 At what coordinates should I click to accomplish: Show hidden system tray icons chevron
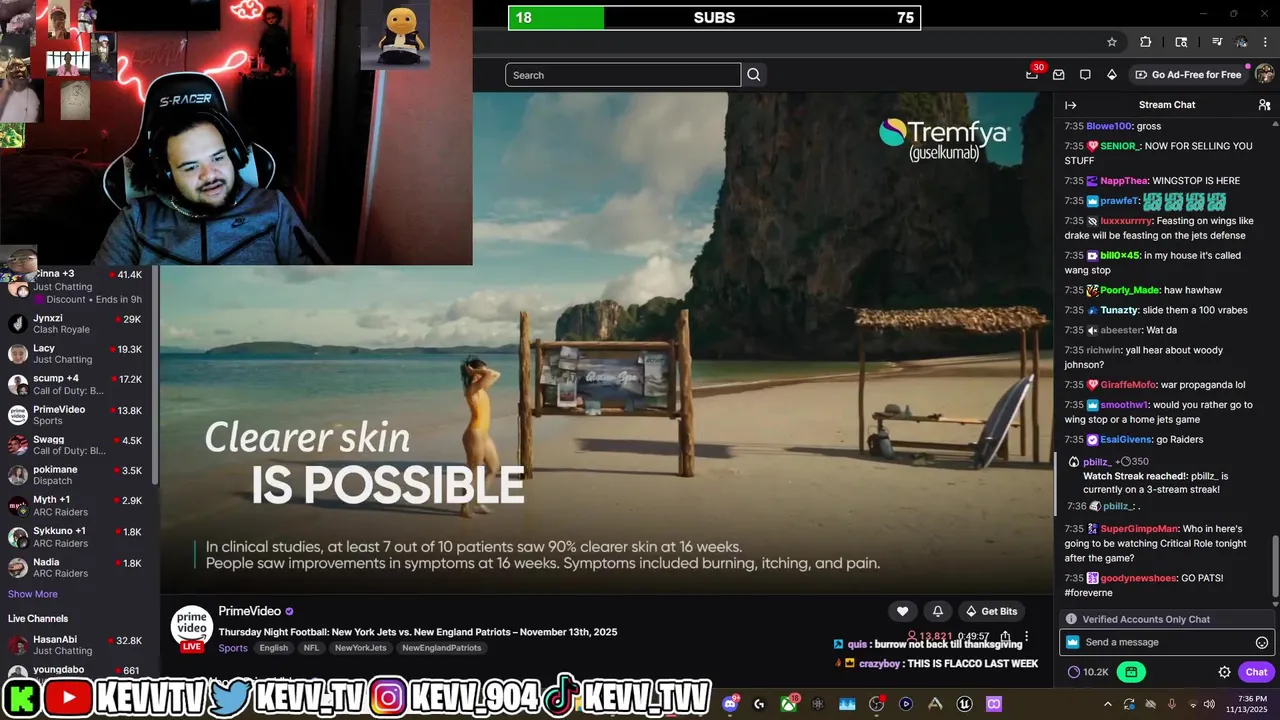pos(1107,704)
